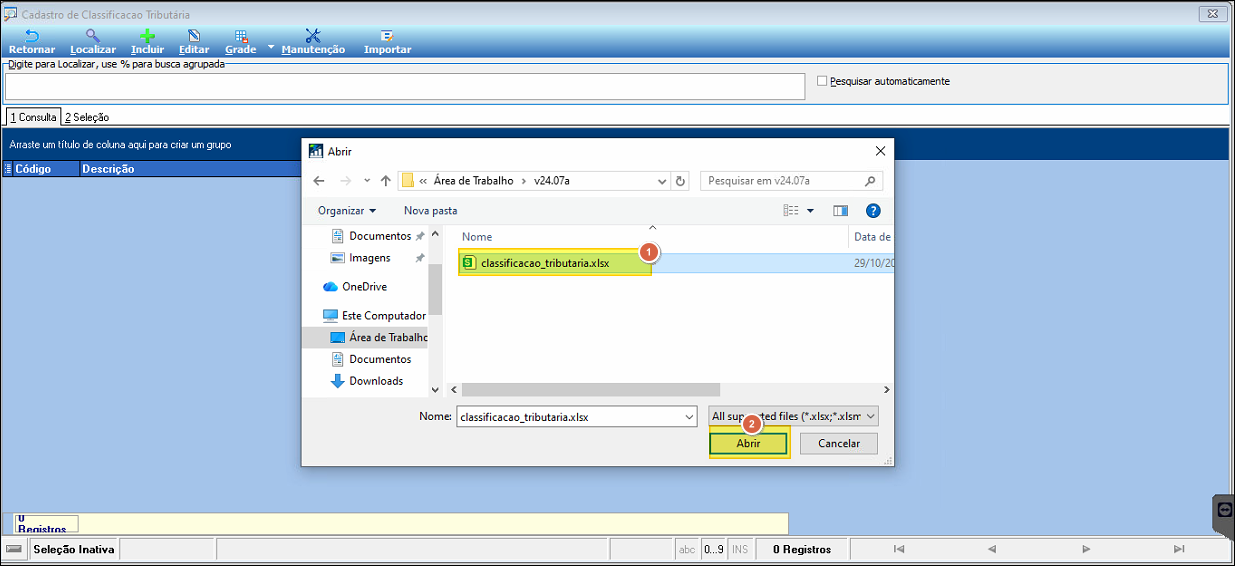This screenshot has height=566, width=1235.
Task: Expand the Grade dropdown arrow
Action: [270, 47]
